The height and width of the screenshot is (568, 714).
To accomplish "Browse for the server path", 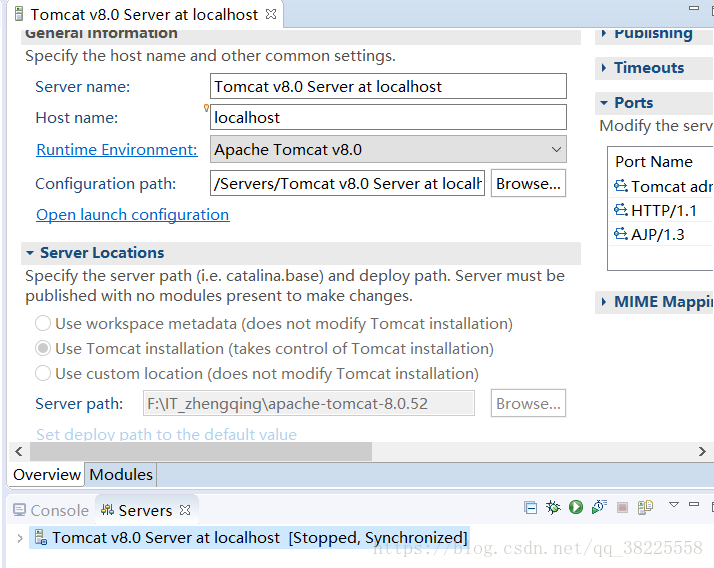I will [x=528, y=403].
